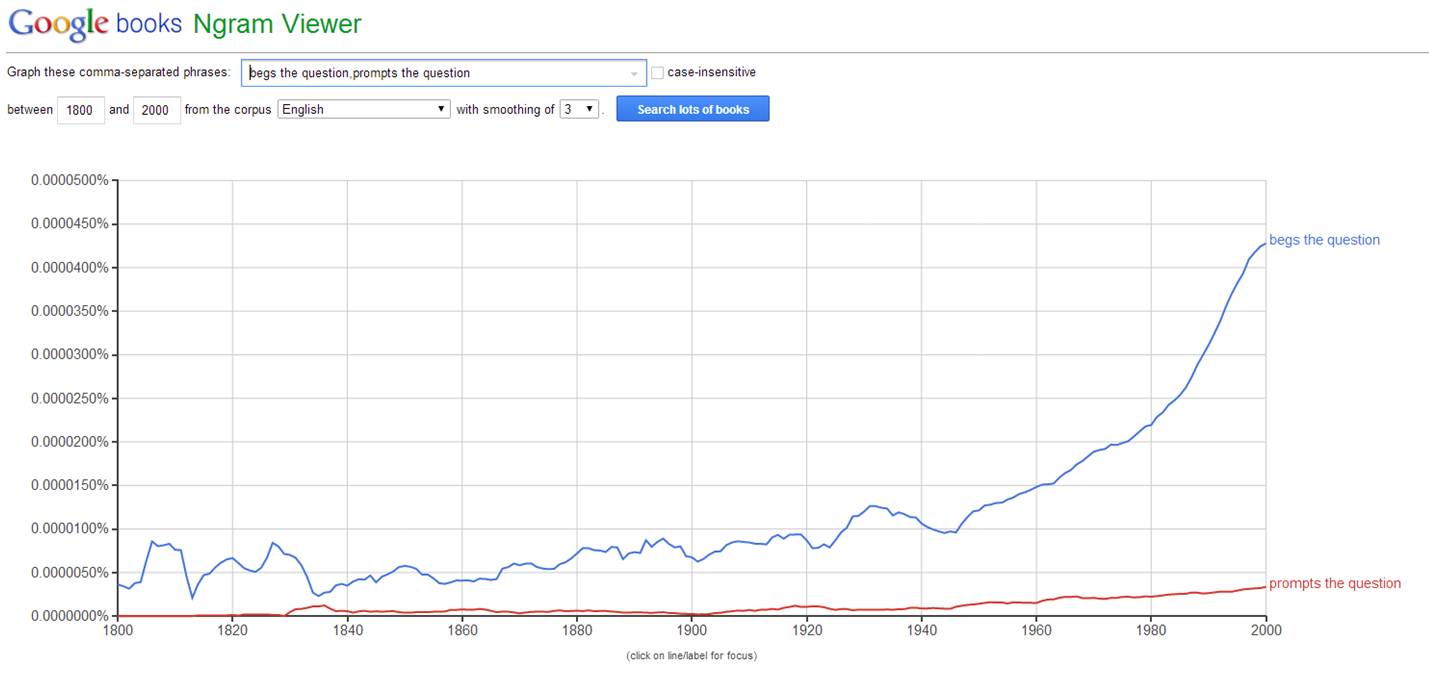Click the 'click on line/label for focus' note
This screenshot has height=677, width=1429.
point(691,656)
